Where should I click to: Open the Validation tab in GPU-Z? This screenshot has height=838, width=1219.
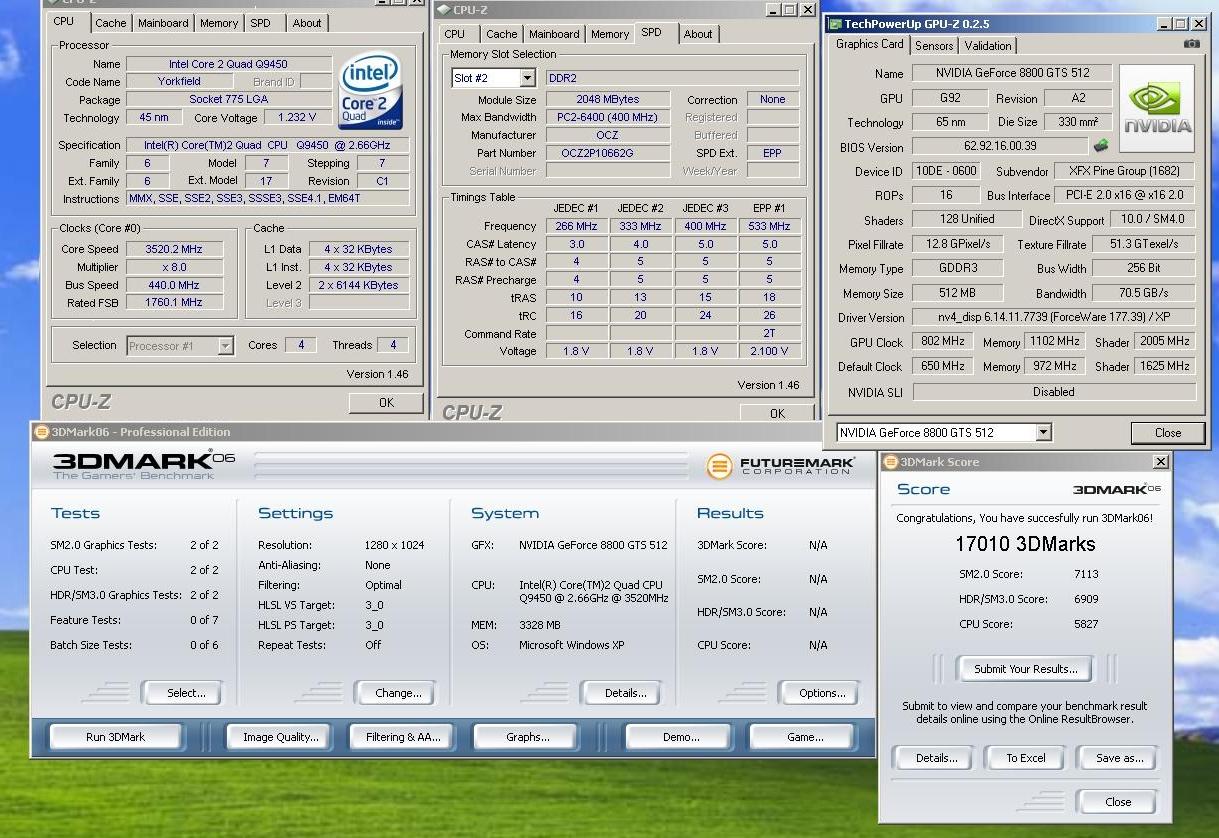(x=988, y=46)
